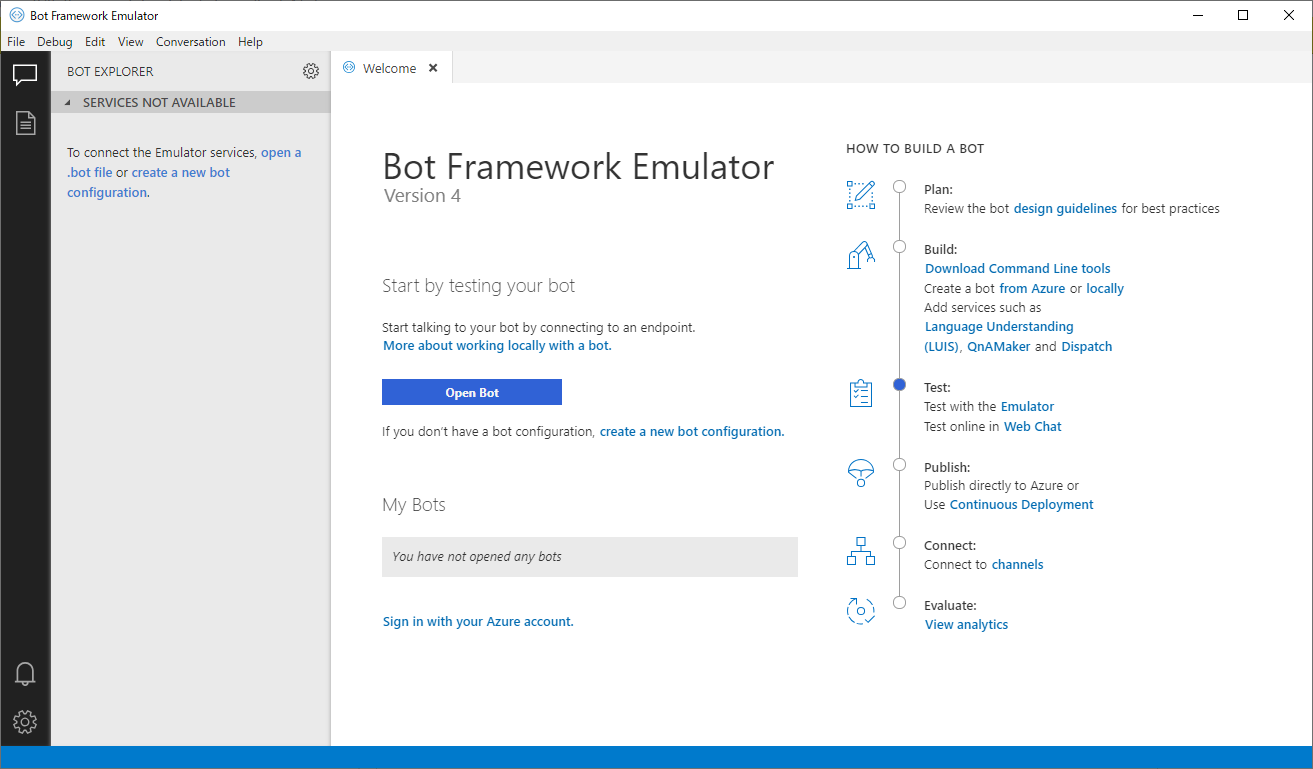Image resolution: width=1313 pixels, height=769 pixels.
Task: Click the 'locally' link
Action: click(1105, 289)
